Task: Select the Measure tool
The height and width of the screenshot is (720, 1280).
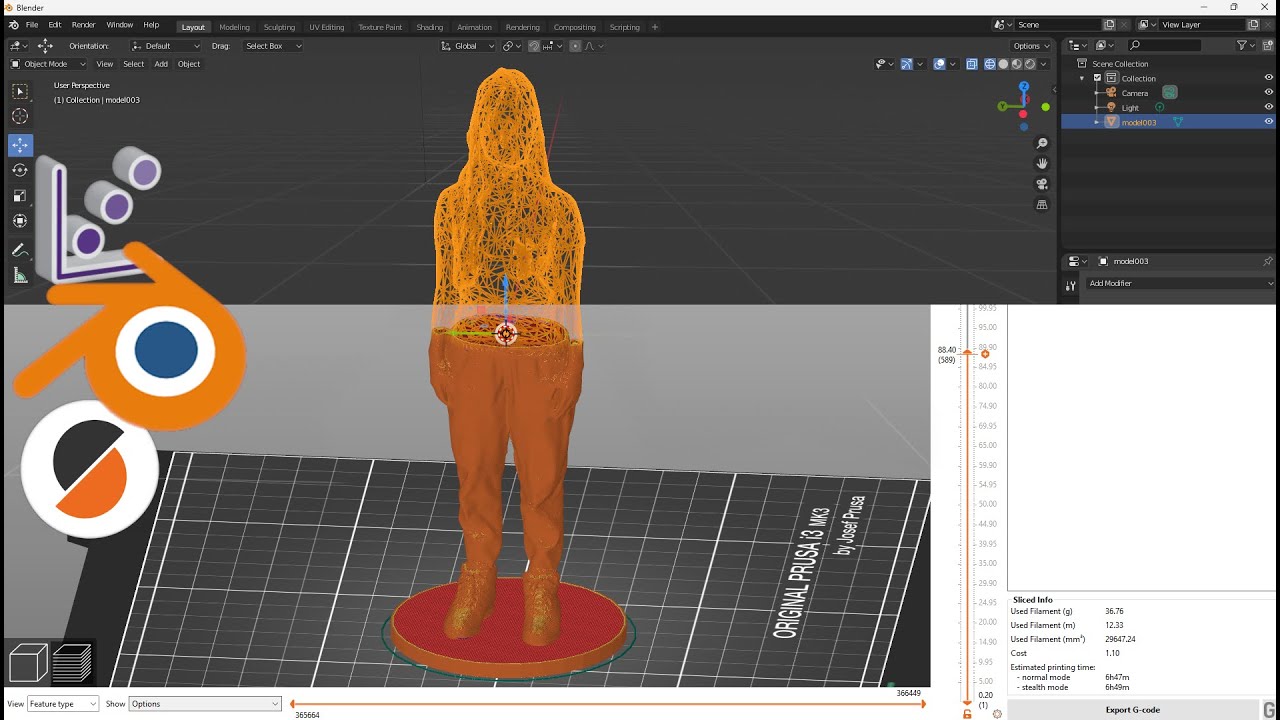Action: 20,276
